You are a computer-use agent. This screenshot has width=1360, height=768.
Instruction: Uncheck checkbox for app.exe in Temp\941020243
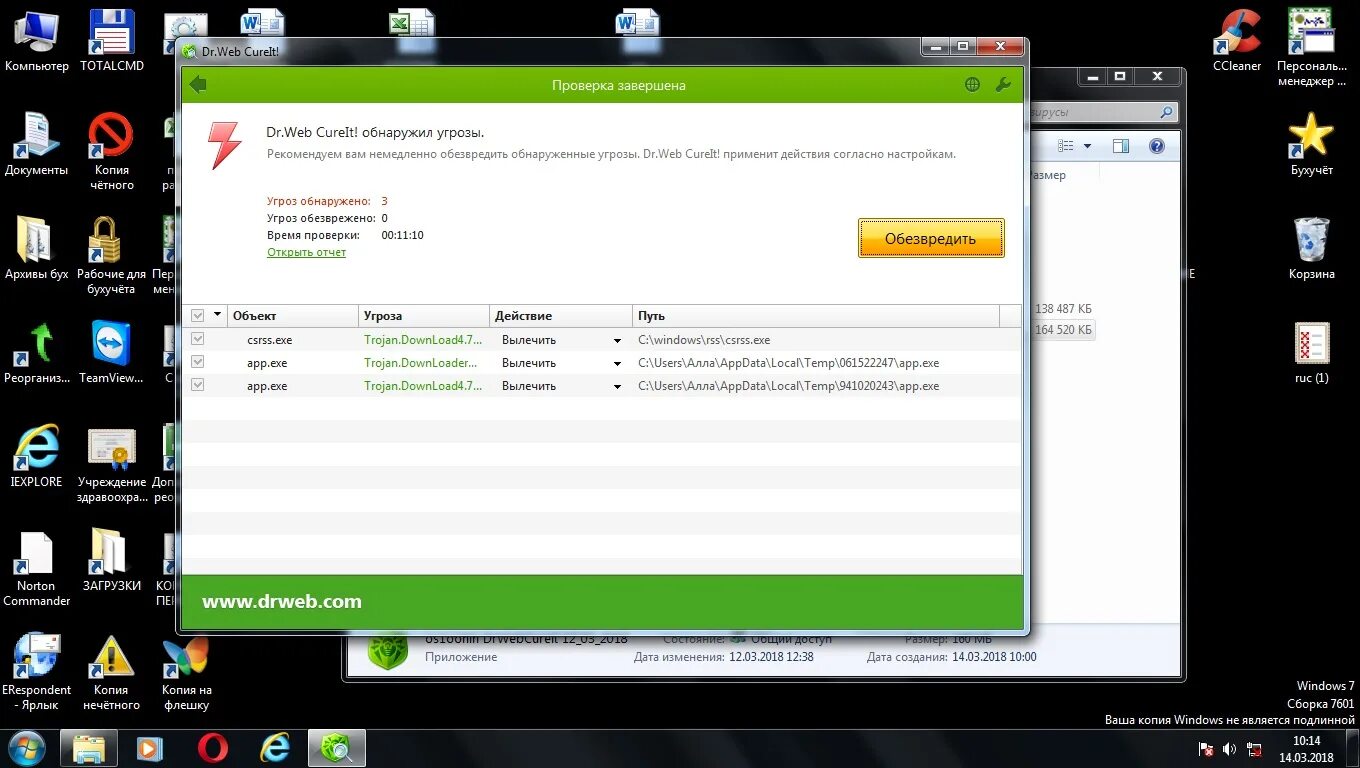click(197, 385)
